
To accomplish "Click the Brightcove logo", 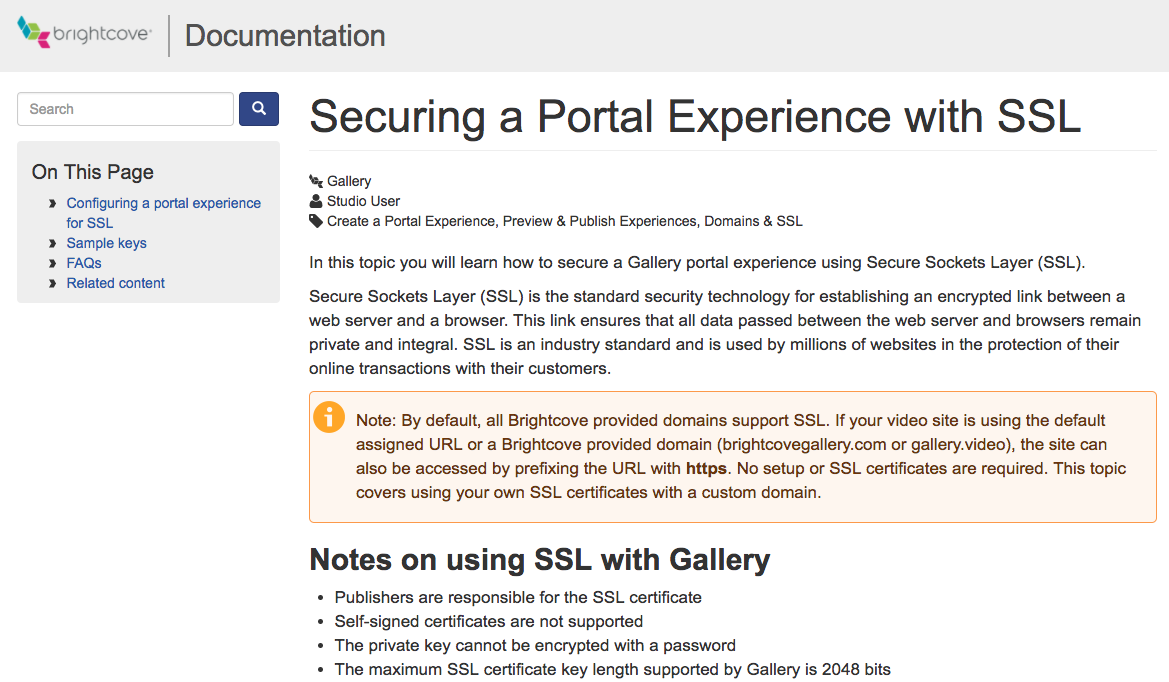I will point(84,33).
